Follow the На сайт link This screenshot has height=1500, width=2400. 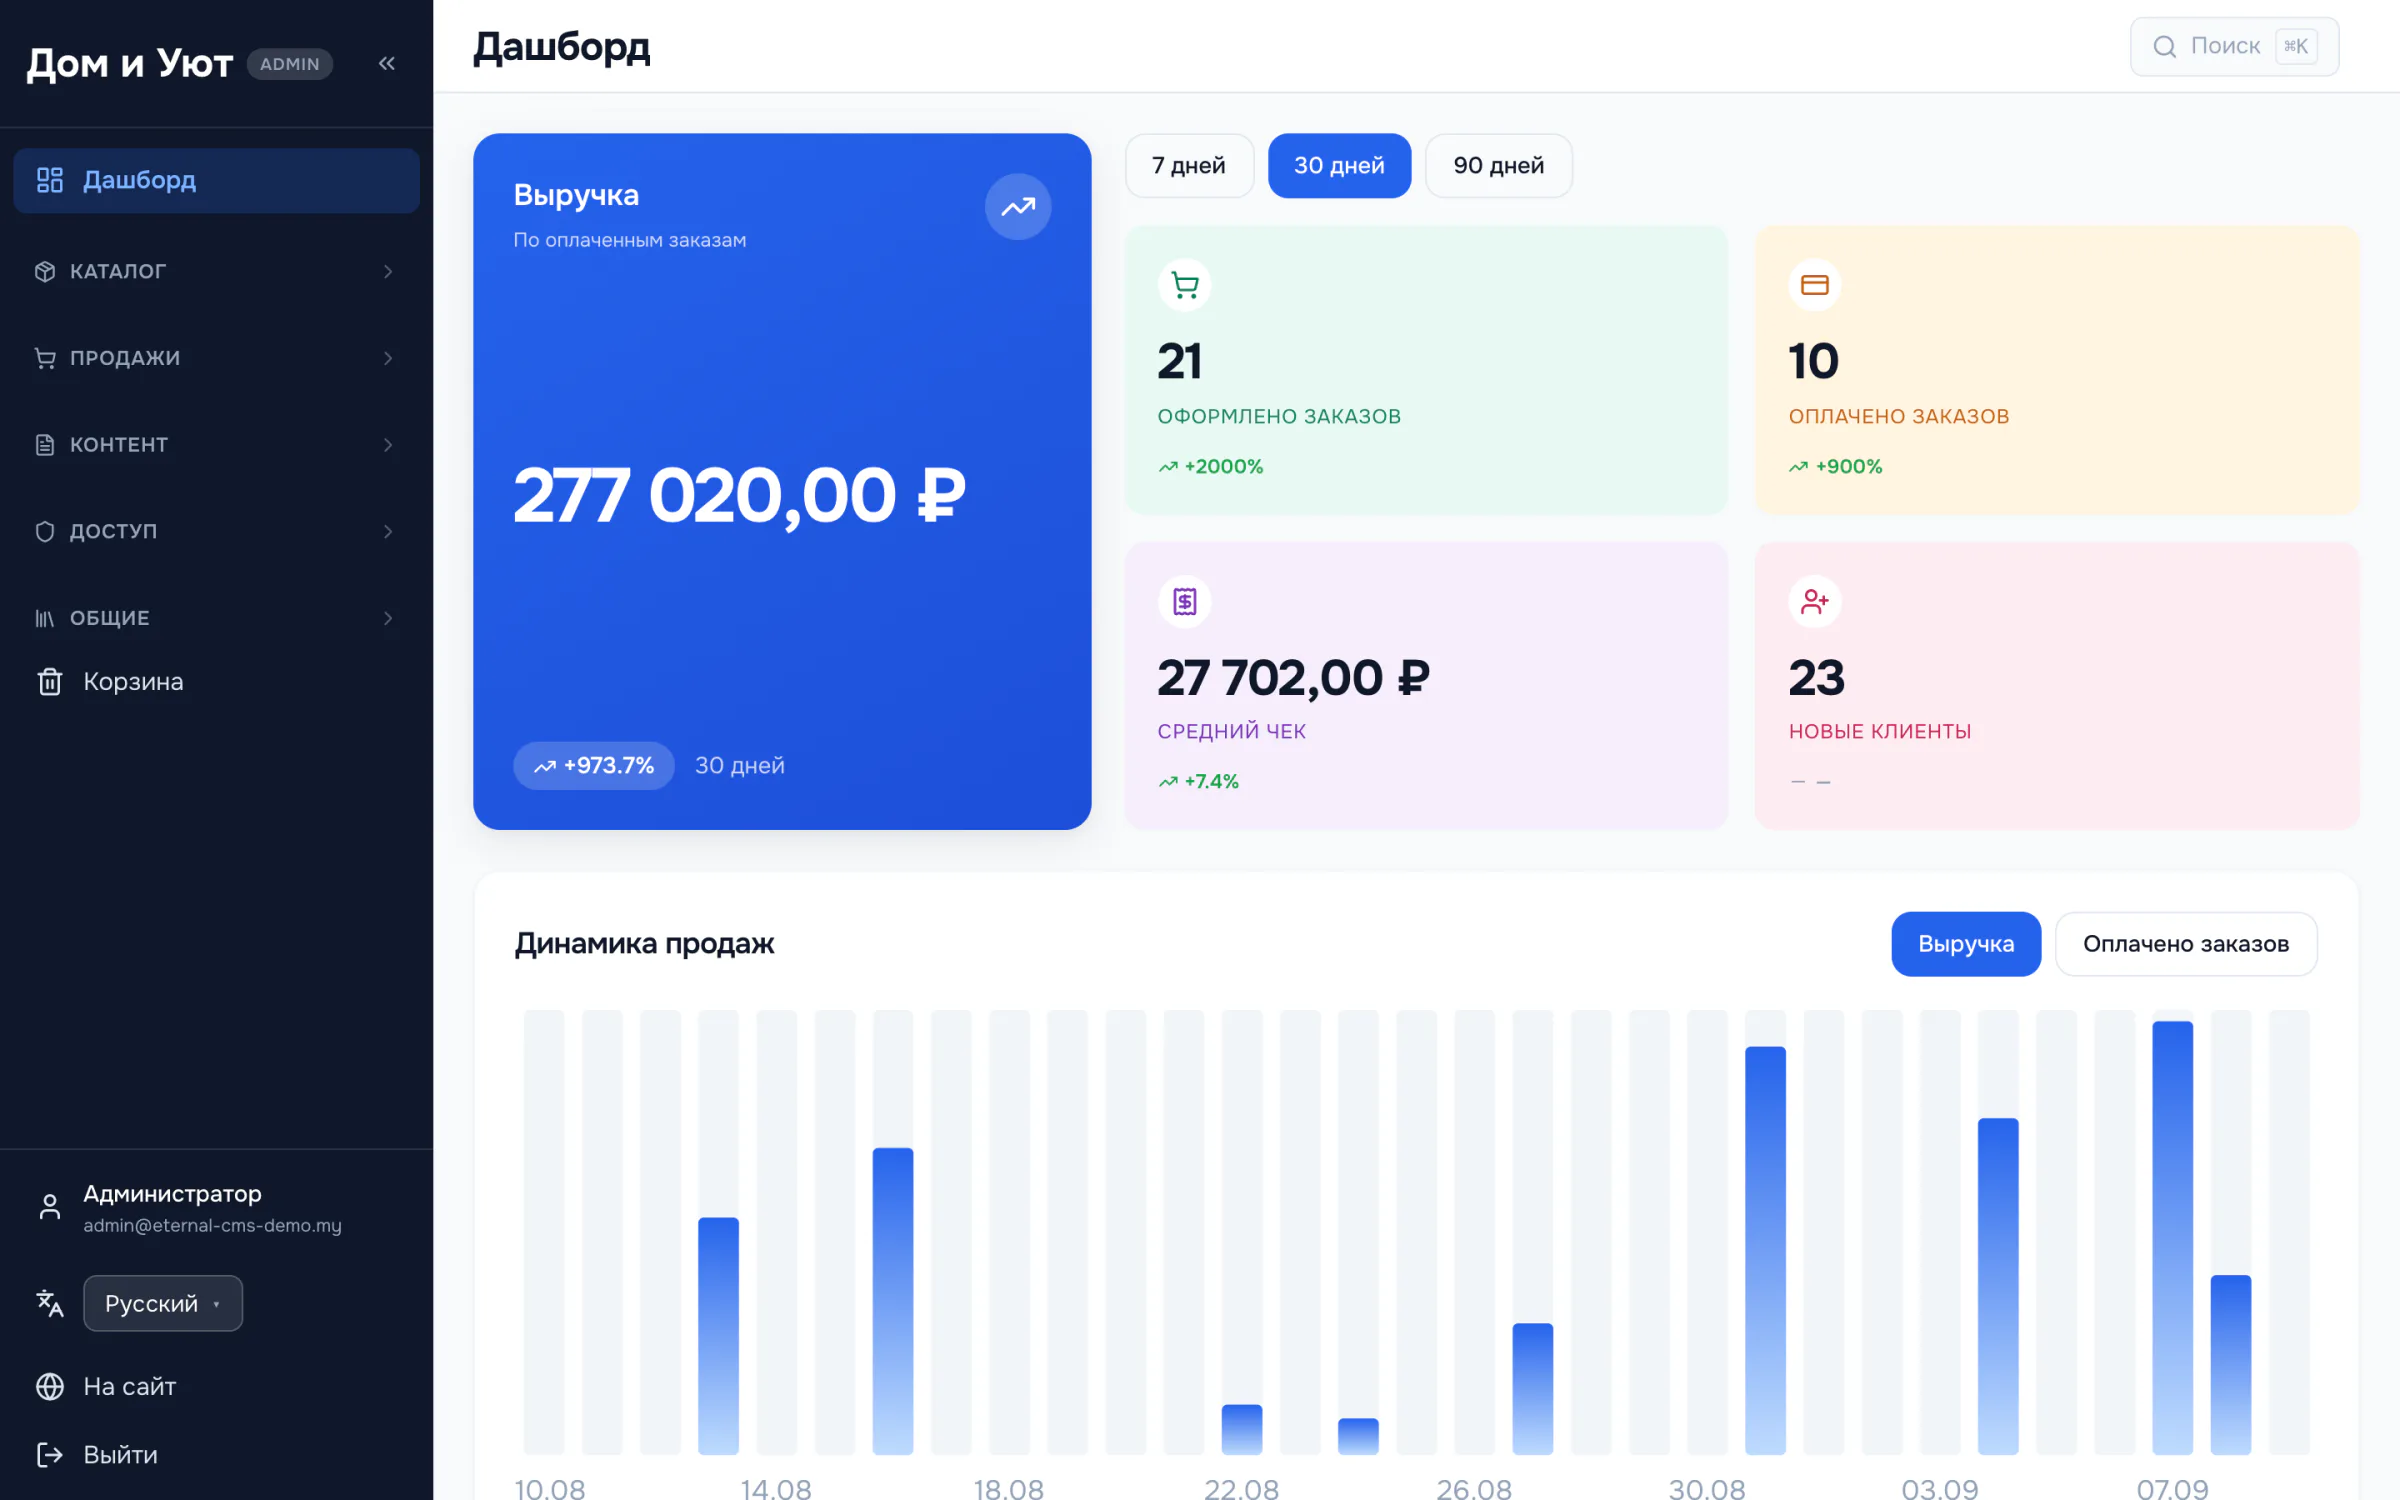click(x=130, y=1386)
